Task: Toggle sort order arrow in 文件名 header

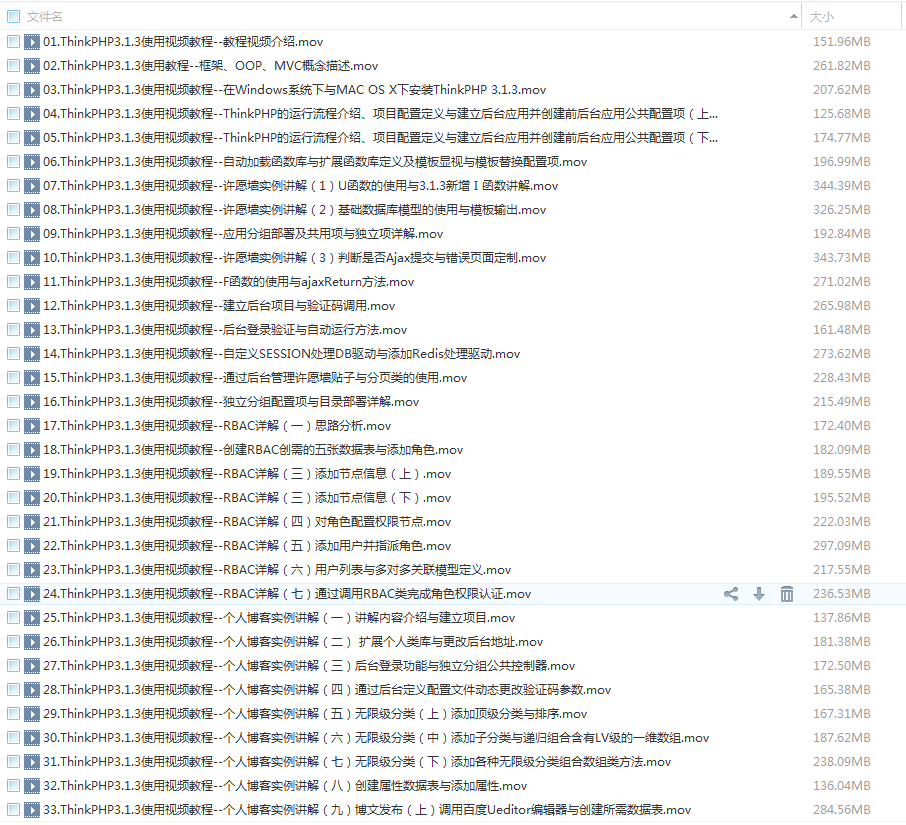Action: [x=793, y=17]
